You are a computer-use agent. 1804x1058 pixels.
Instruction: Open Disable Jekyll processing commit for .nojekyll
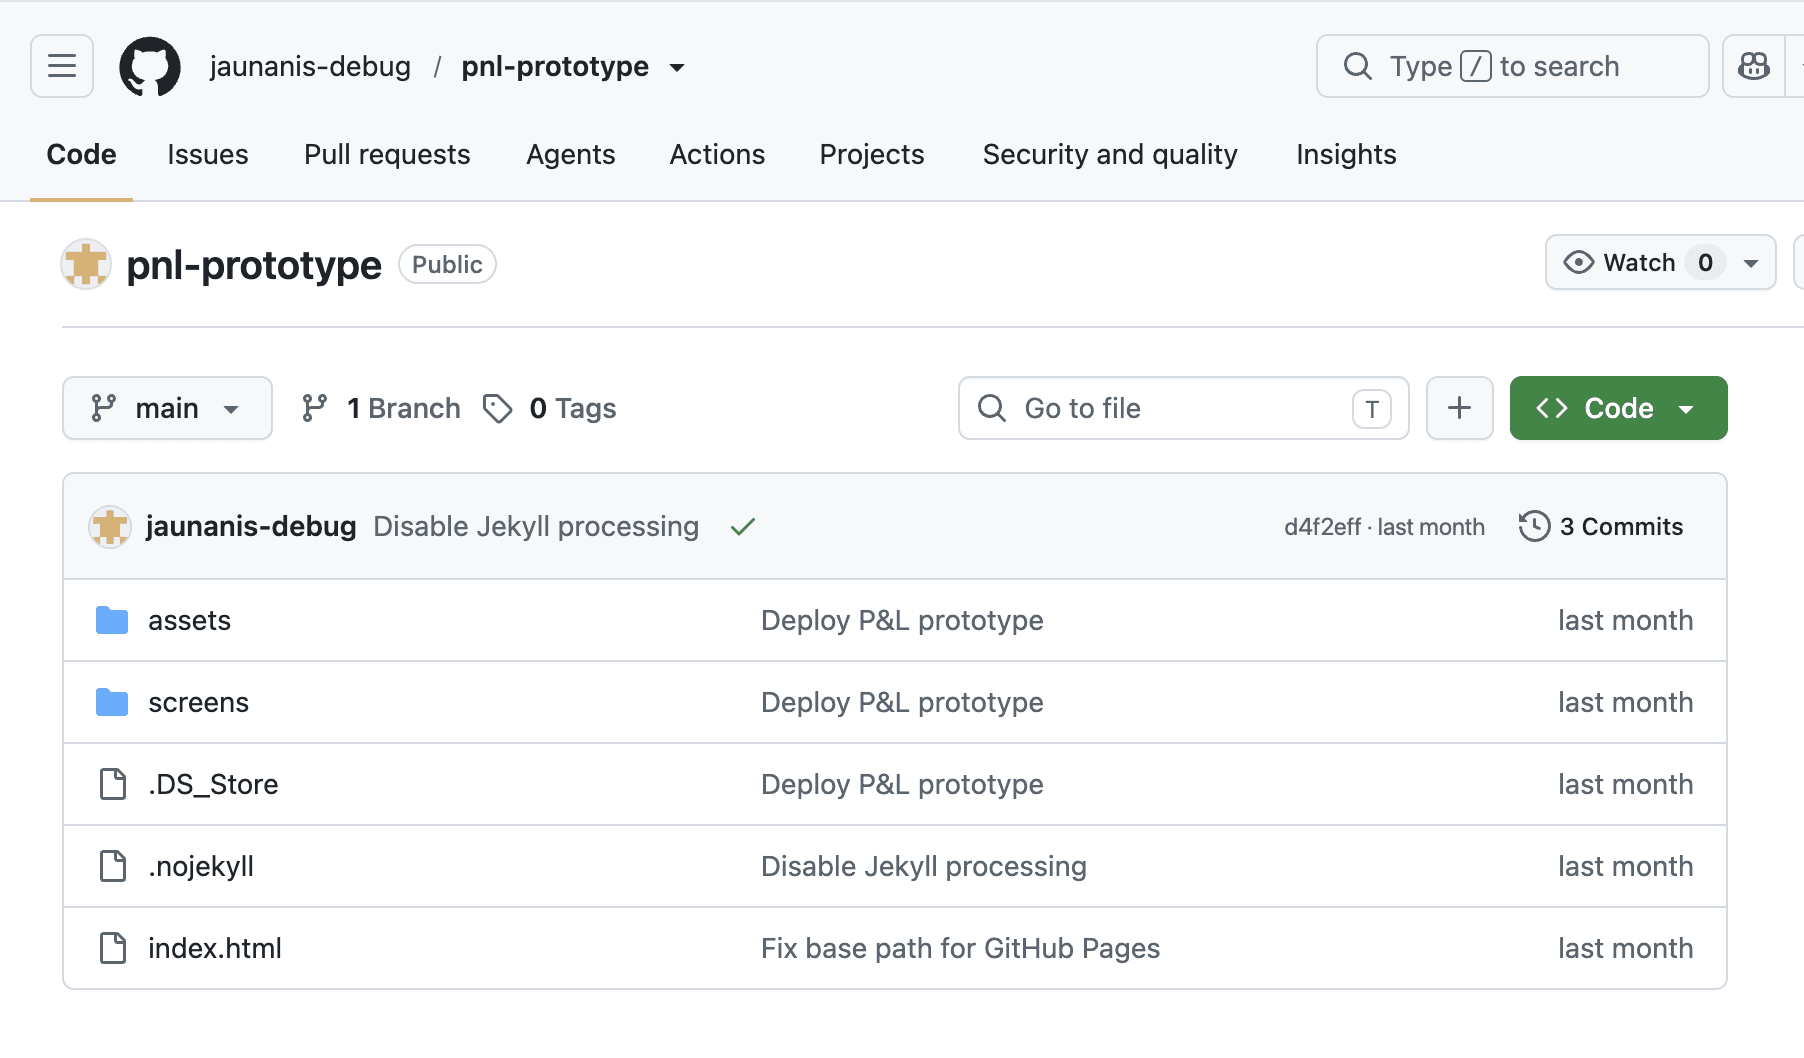click(924, 866)
